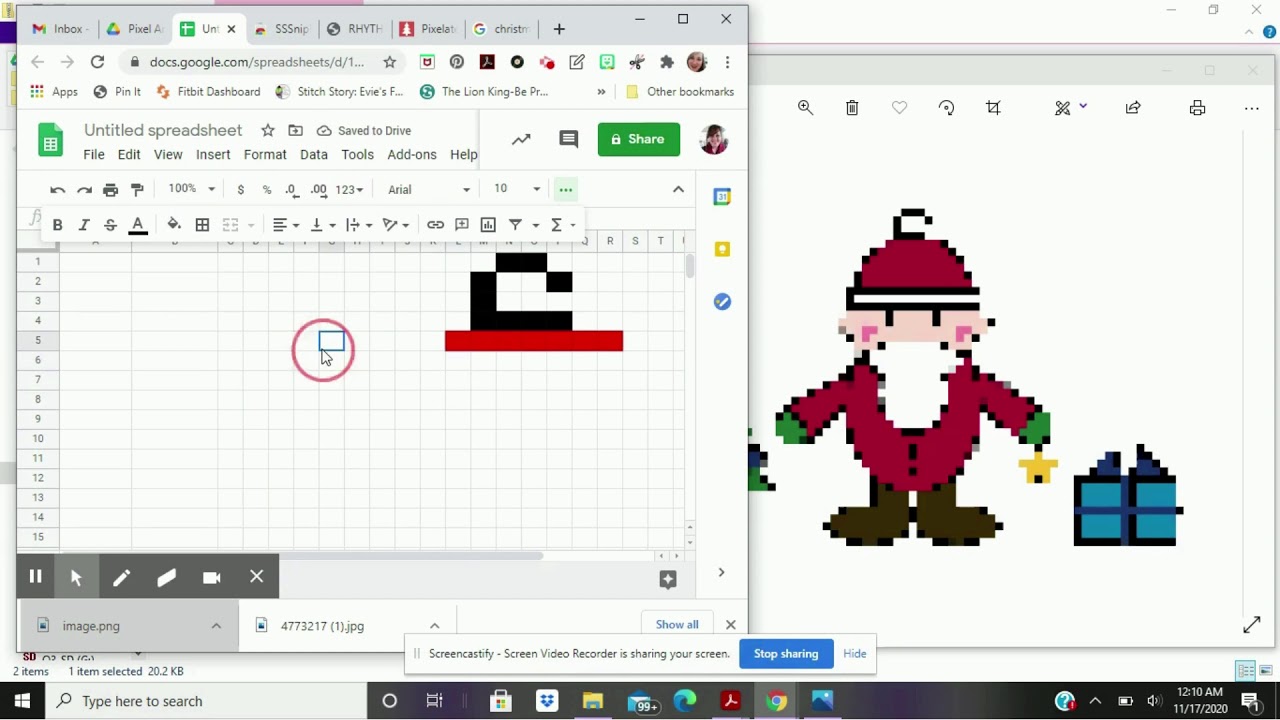This screenshot has height=720, width=1280.
Task: Apply currency format with the dollar icon
Action: point(240,189)
